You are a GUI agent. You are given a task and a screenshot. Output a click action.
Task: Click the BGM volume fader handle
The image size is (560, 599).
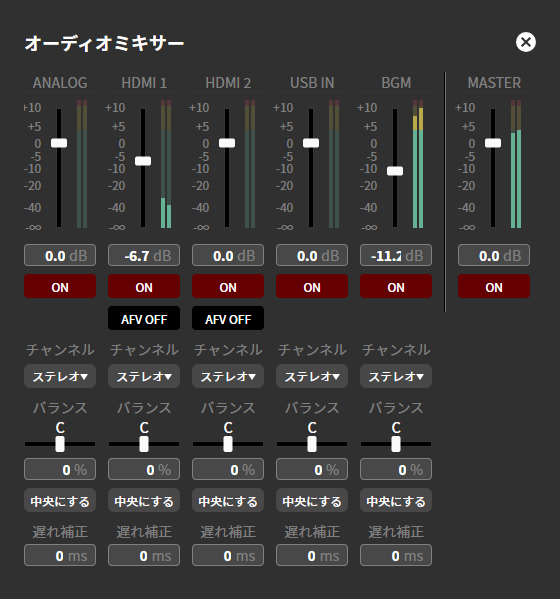395,171
